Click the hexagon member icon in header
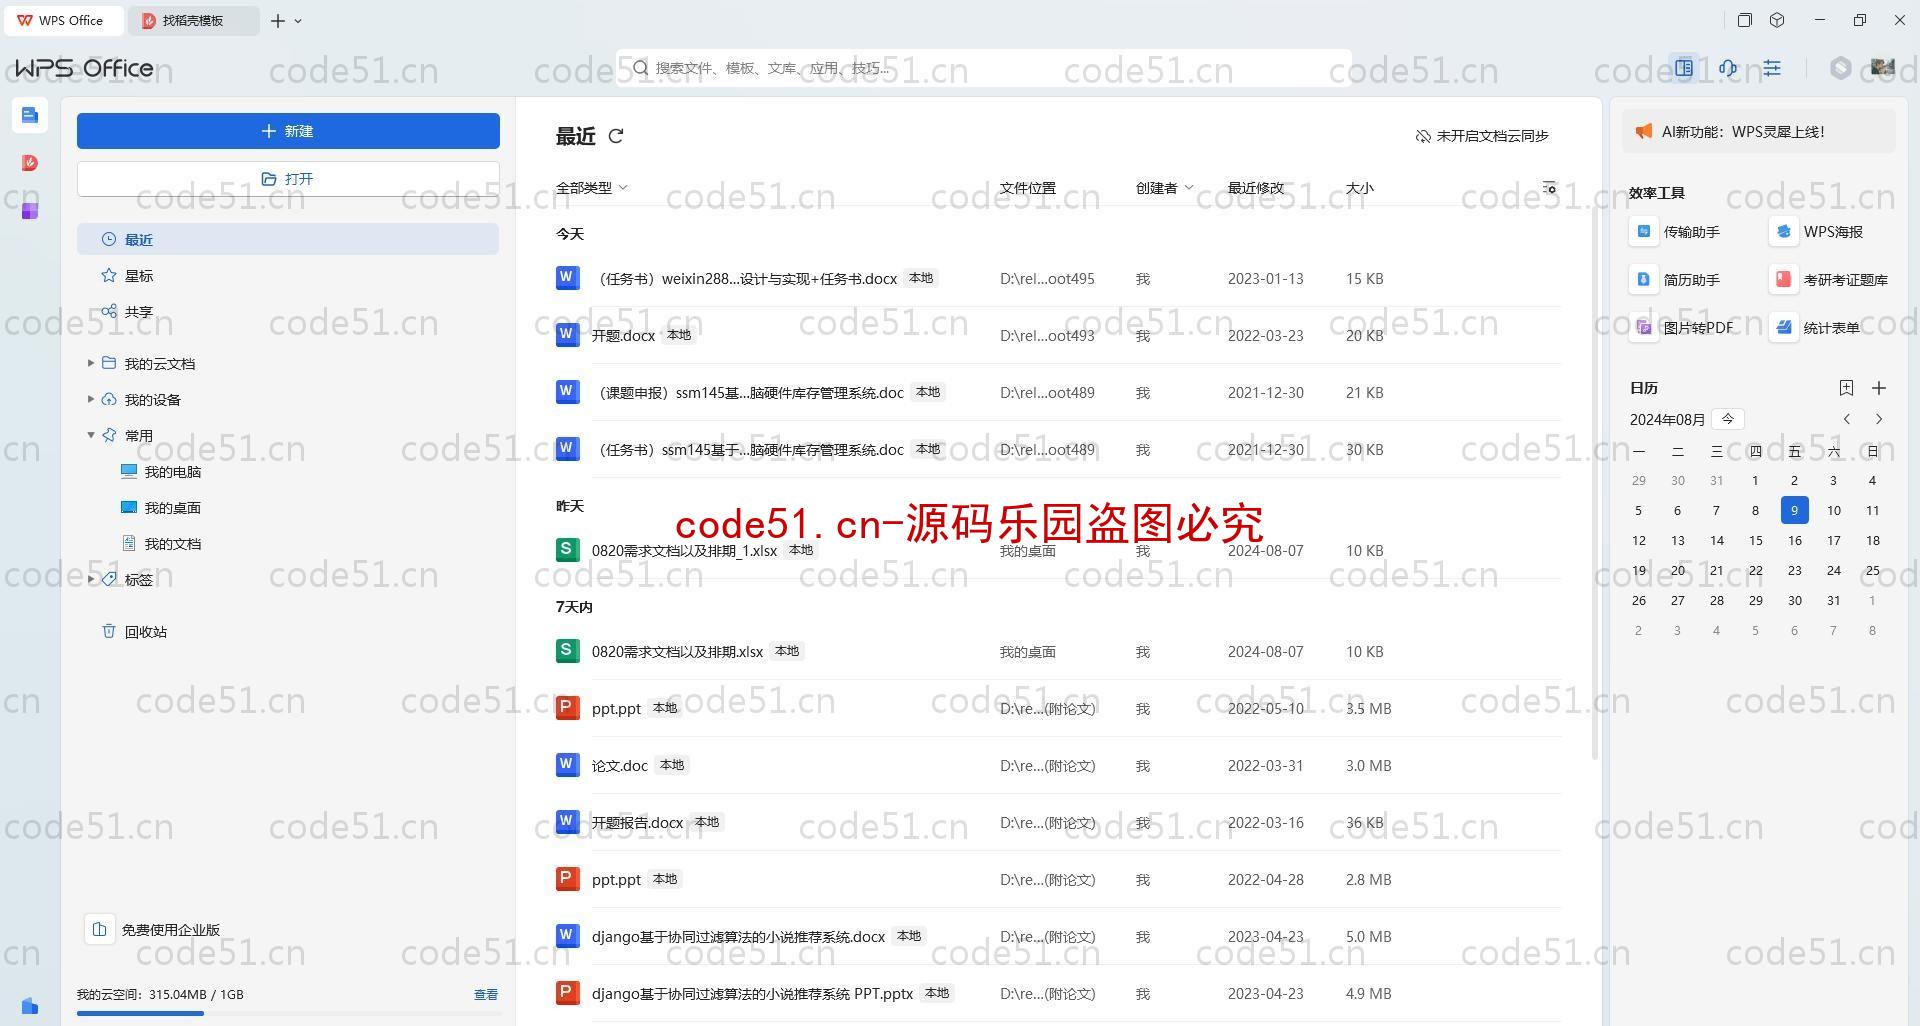 tap(1840, 68)
